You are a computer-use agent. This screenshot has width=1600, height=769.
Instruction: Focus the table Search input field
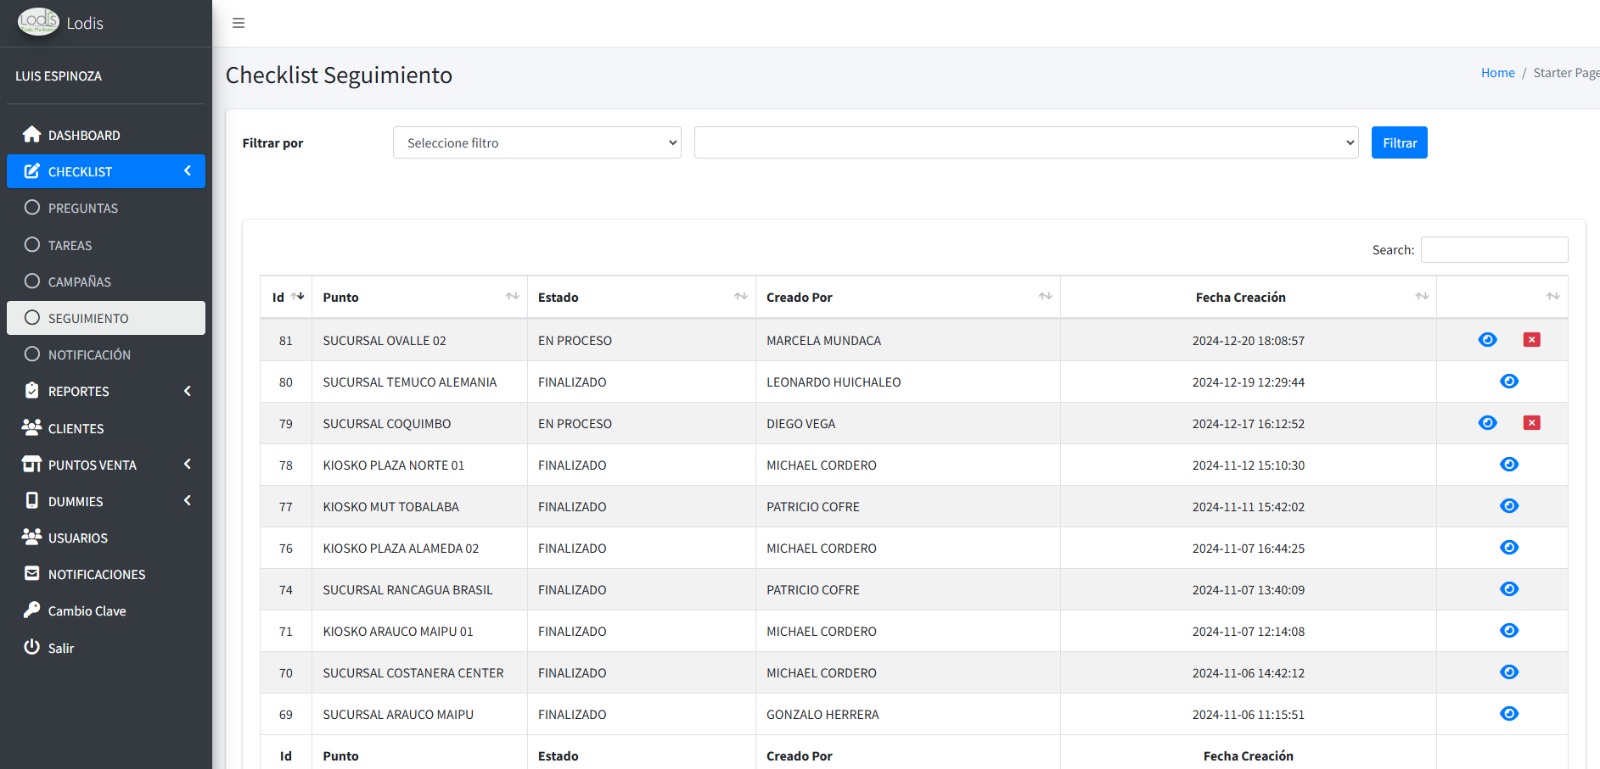(1494, 250)
